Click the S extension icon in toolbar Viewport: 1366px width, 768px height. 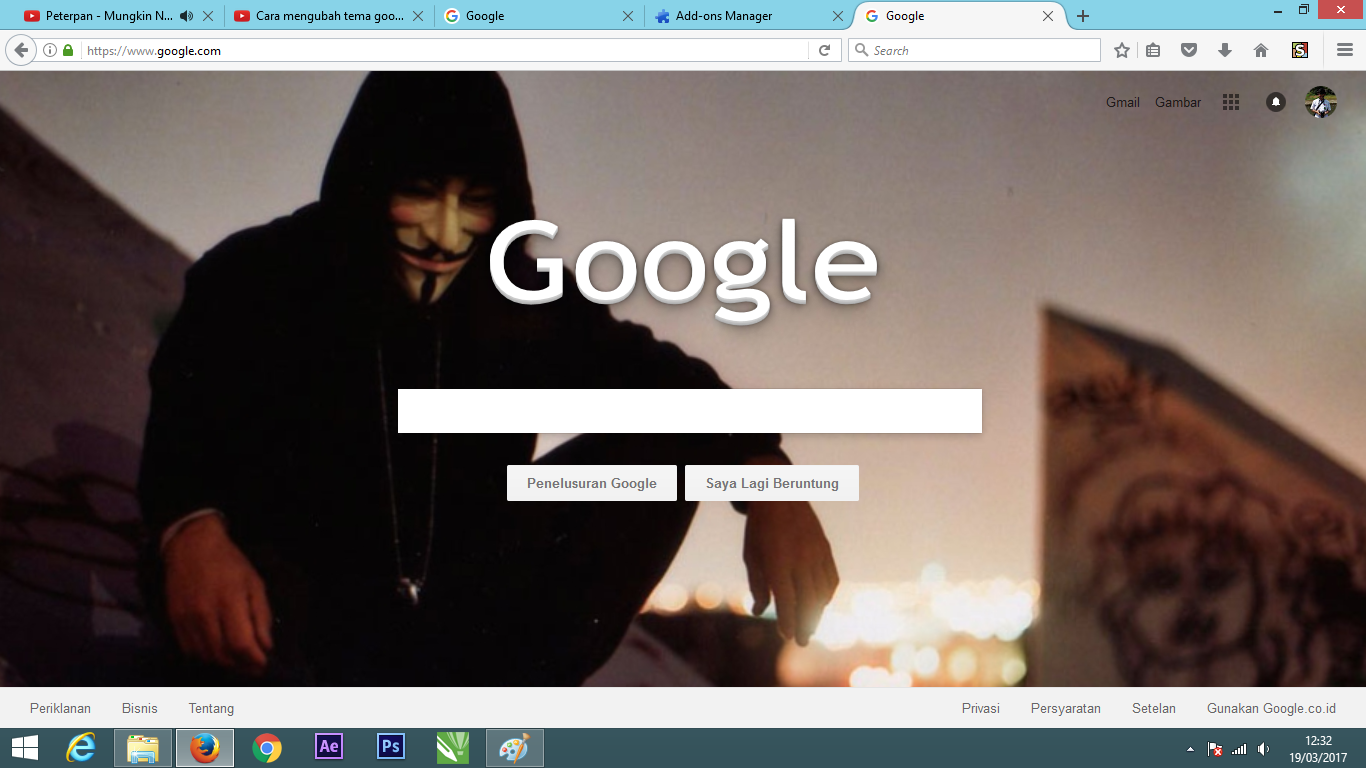tap(1300, 50)
